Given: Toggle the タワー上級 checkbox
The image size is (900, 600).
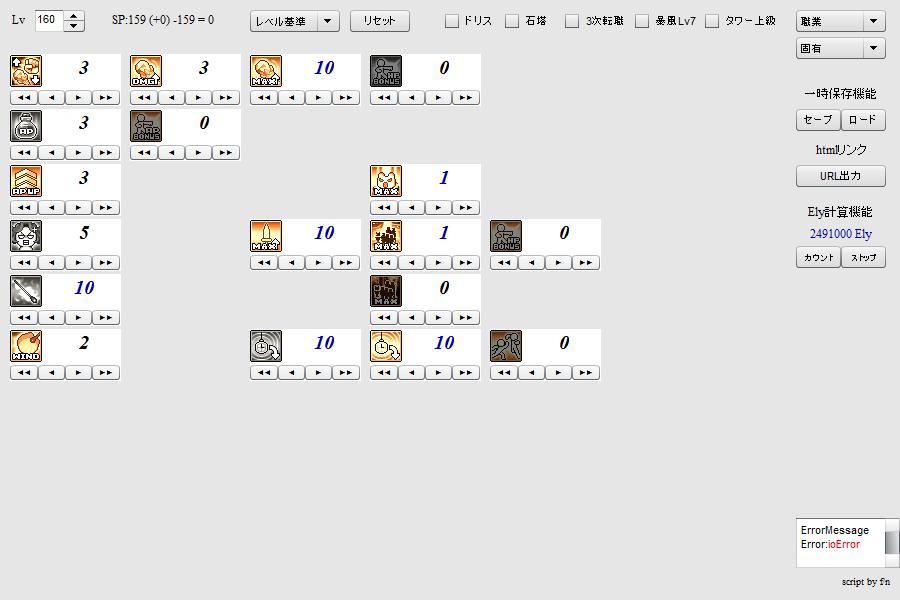Looking at the screenshot, I should coord(712,21).
